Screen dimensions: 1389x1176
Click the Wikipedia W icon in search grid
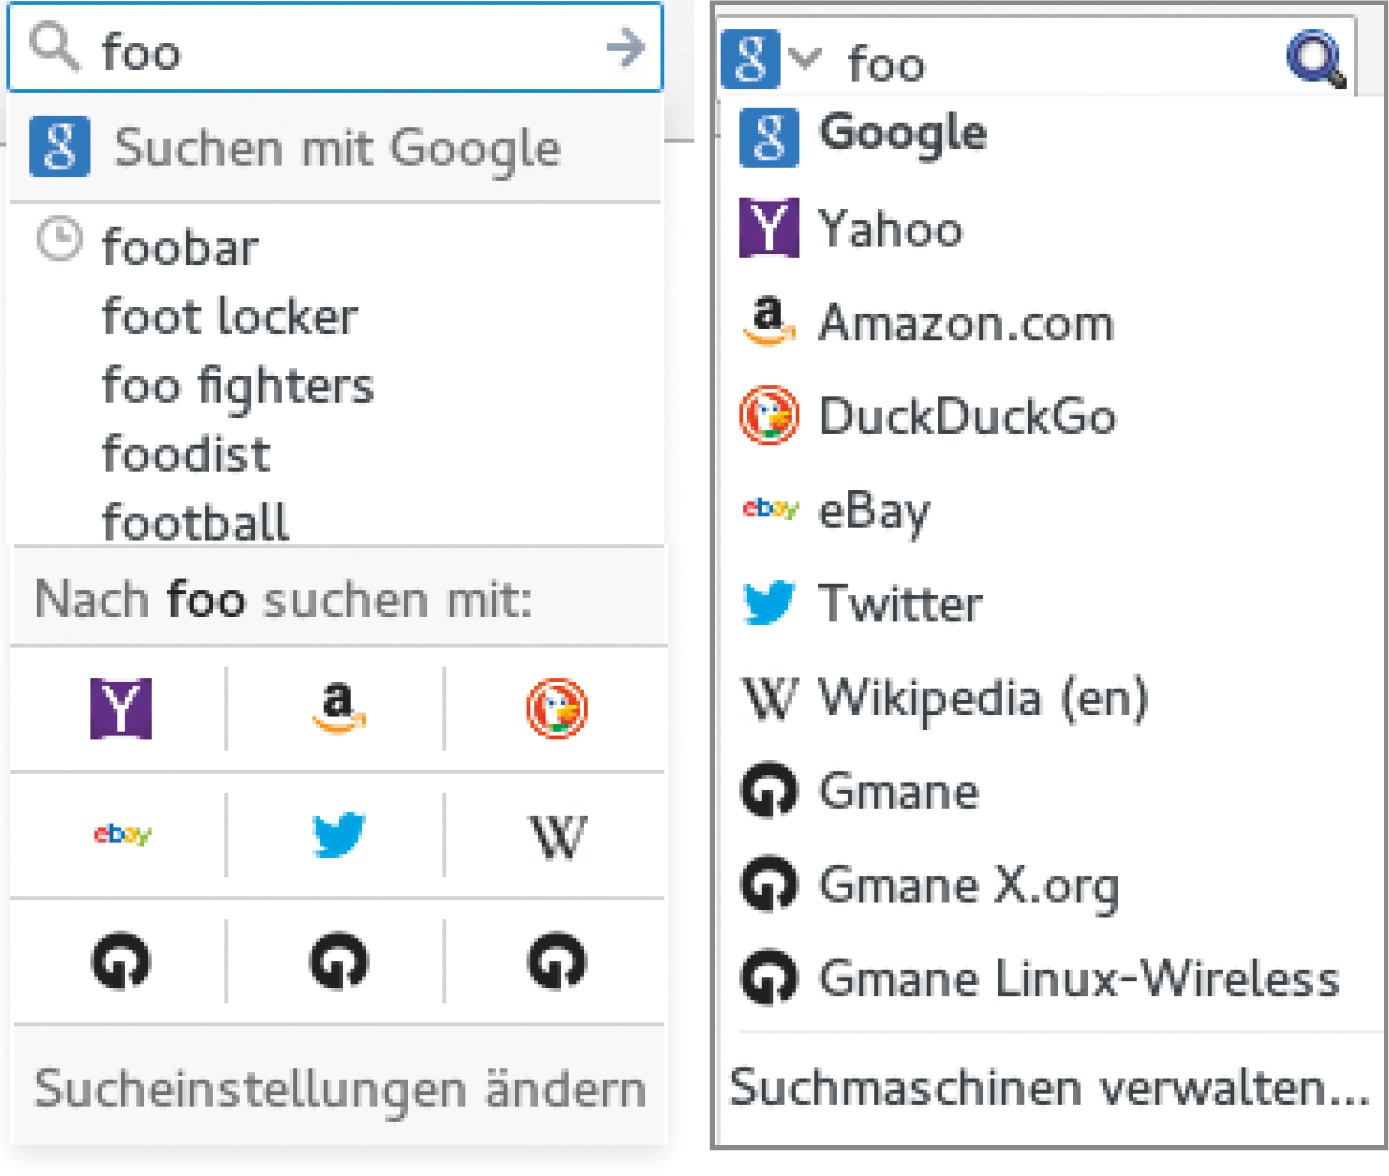(x=556, y=836)
